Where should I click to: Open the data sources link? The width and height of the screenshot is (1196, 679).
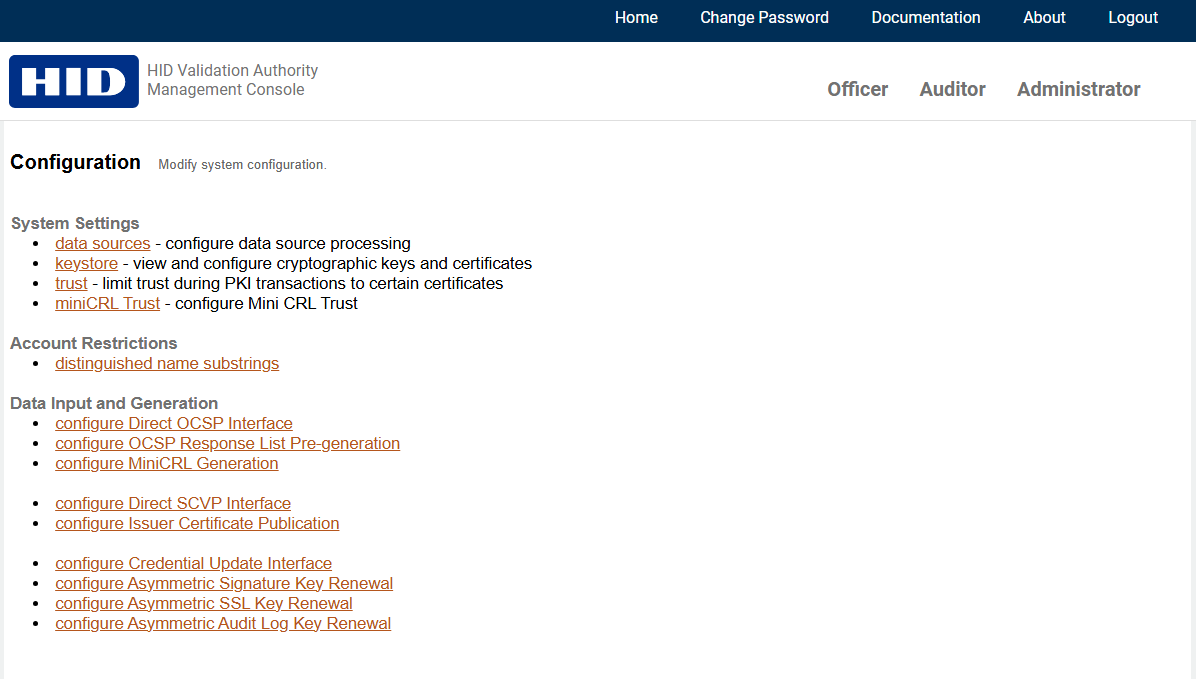pos(102,244)
